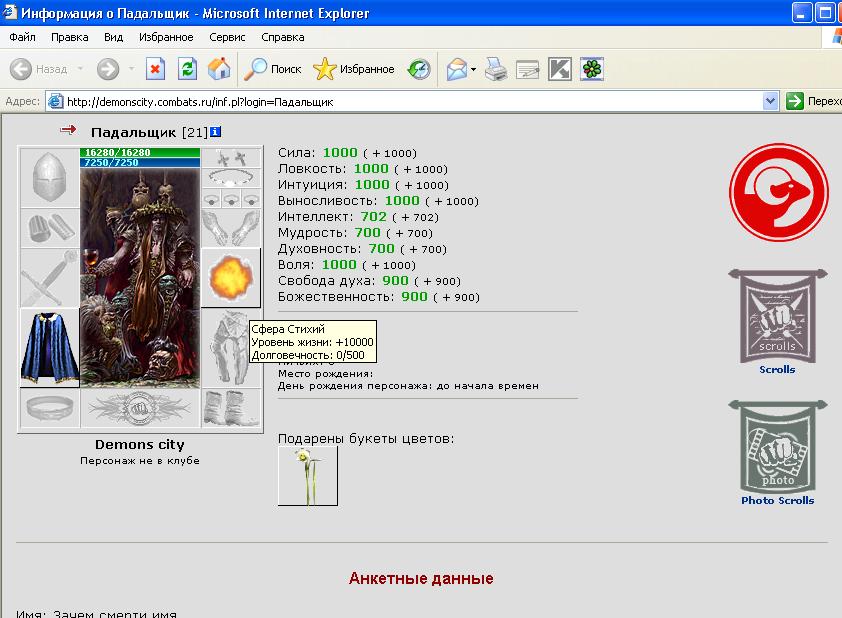This screenshot has width=842, height=618.
Task: Open the Photo Scrolls link
Action: 777,500
